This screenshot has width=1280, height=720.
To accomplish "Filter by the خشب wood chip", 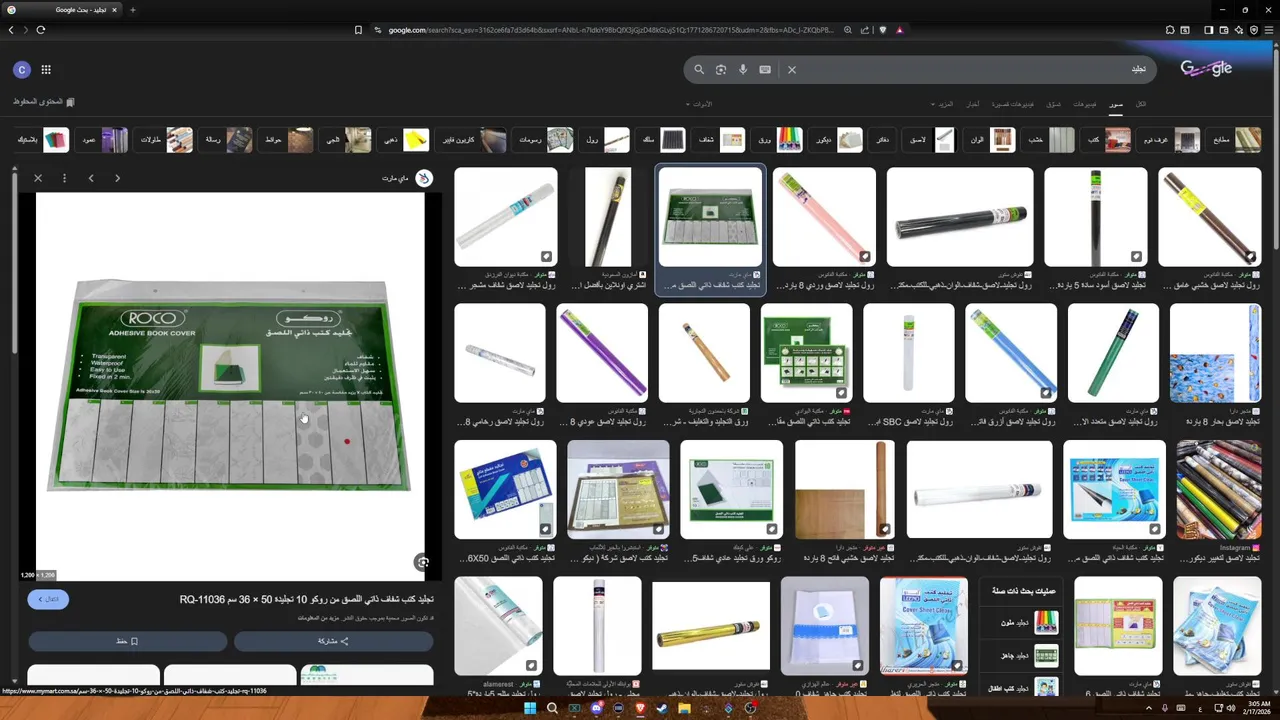I will (x=1049, y=140).
